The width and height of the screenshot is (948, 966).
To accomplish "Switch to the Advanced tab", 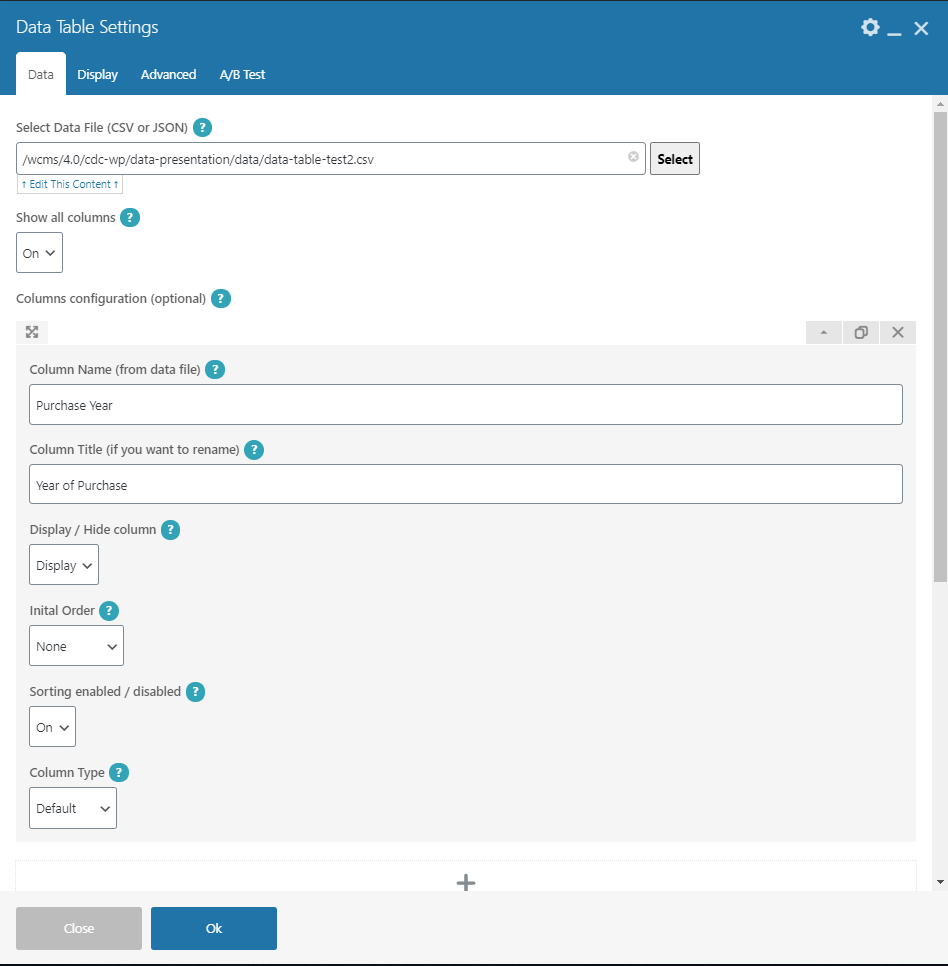I will pos(168,75).
